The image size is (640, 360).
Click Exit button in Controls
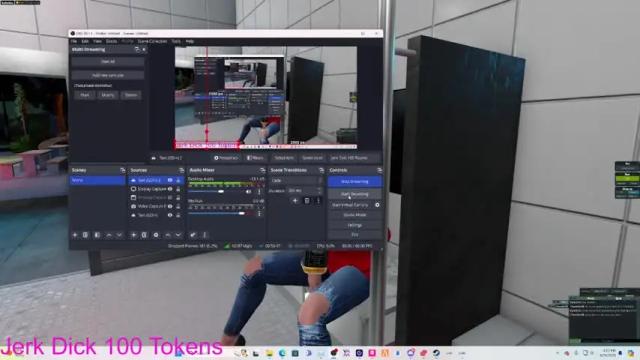[355, 235]
